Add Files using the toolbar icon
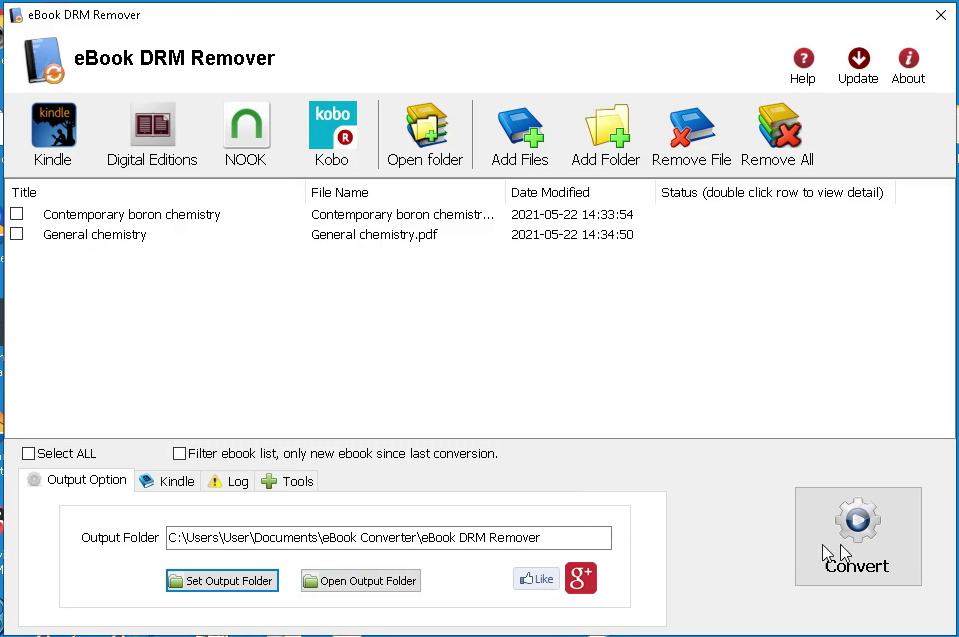959x637 pixels. coord(520,127)
